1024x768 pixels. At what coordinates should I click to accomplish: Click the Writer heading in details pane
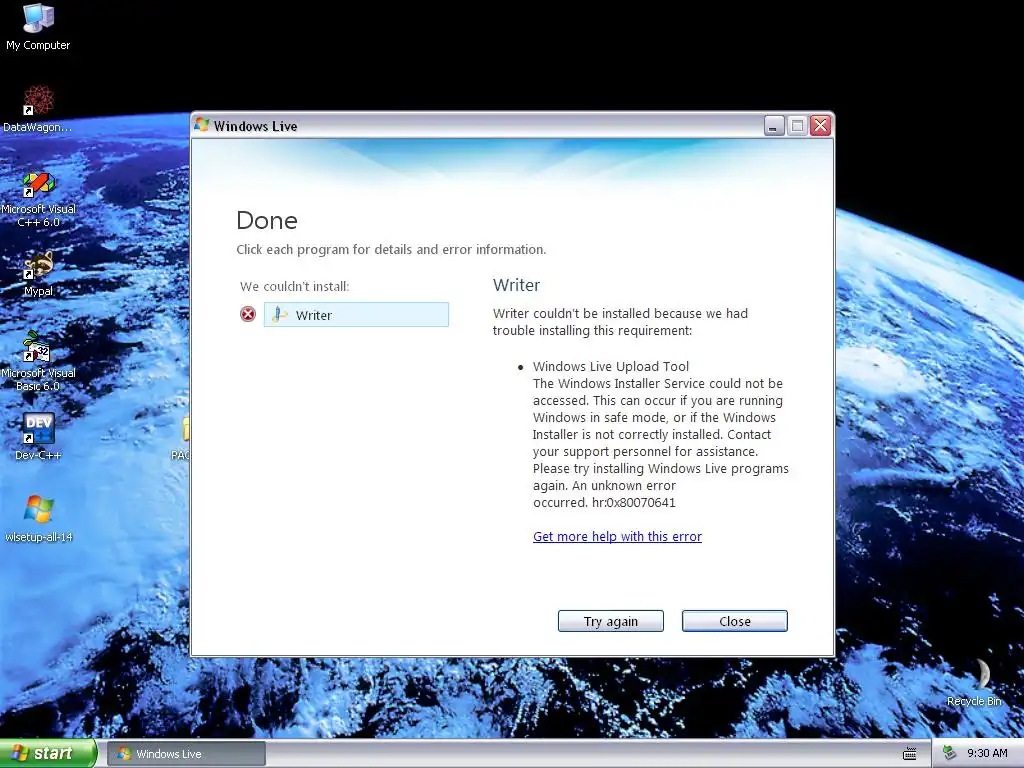517,285
